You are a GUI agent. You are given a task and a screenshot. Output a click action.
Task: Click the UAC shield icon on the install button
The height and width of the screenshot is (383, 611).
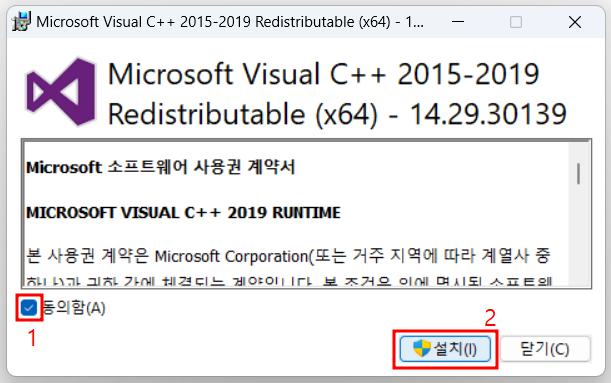click(422, 348)
